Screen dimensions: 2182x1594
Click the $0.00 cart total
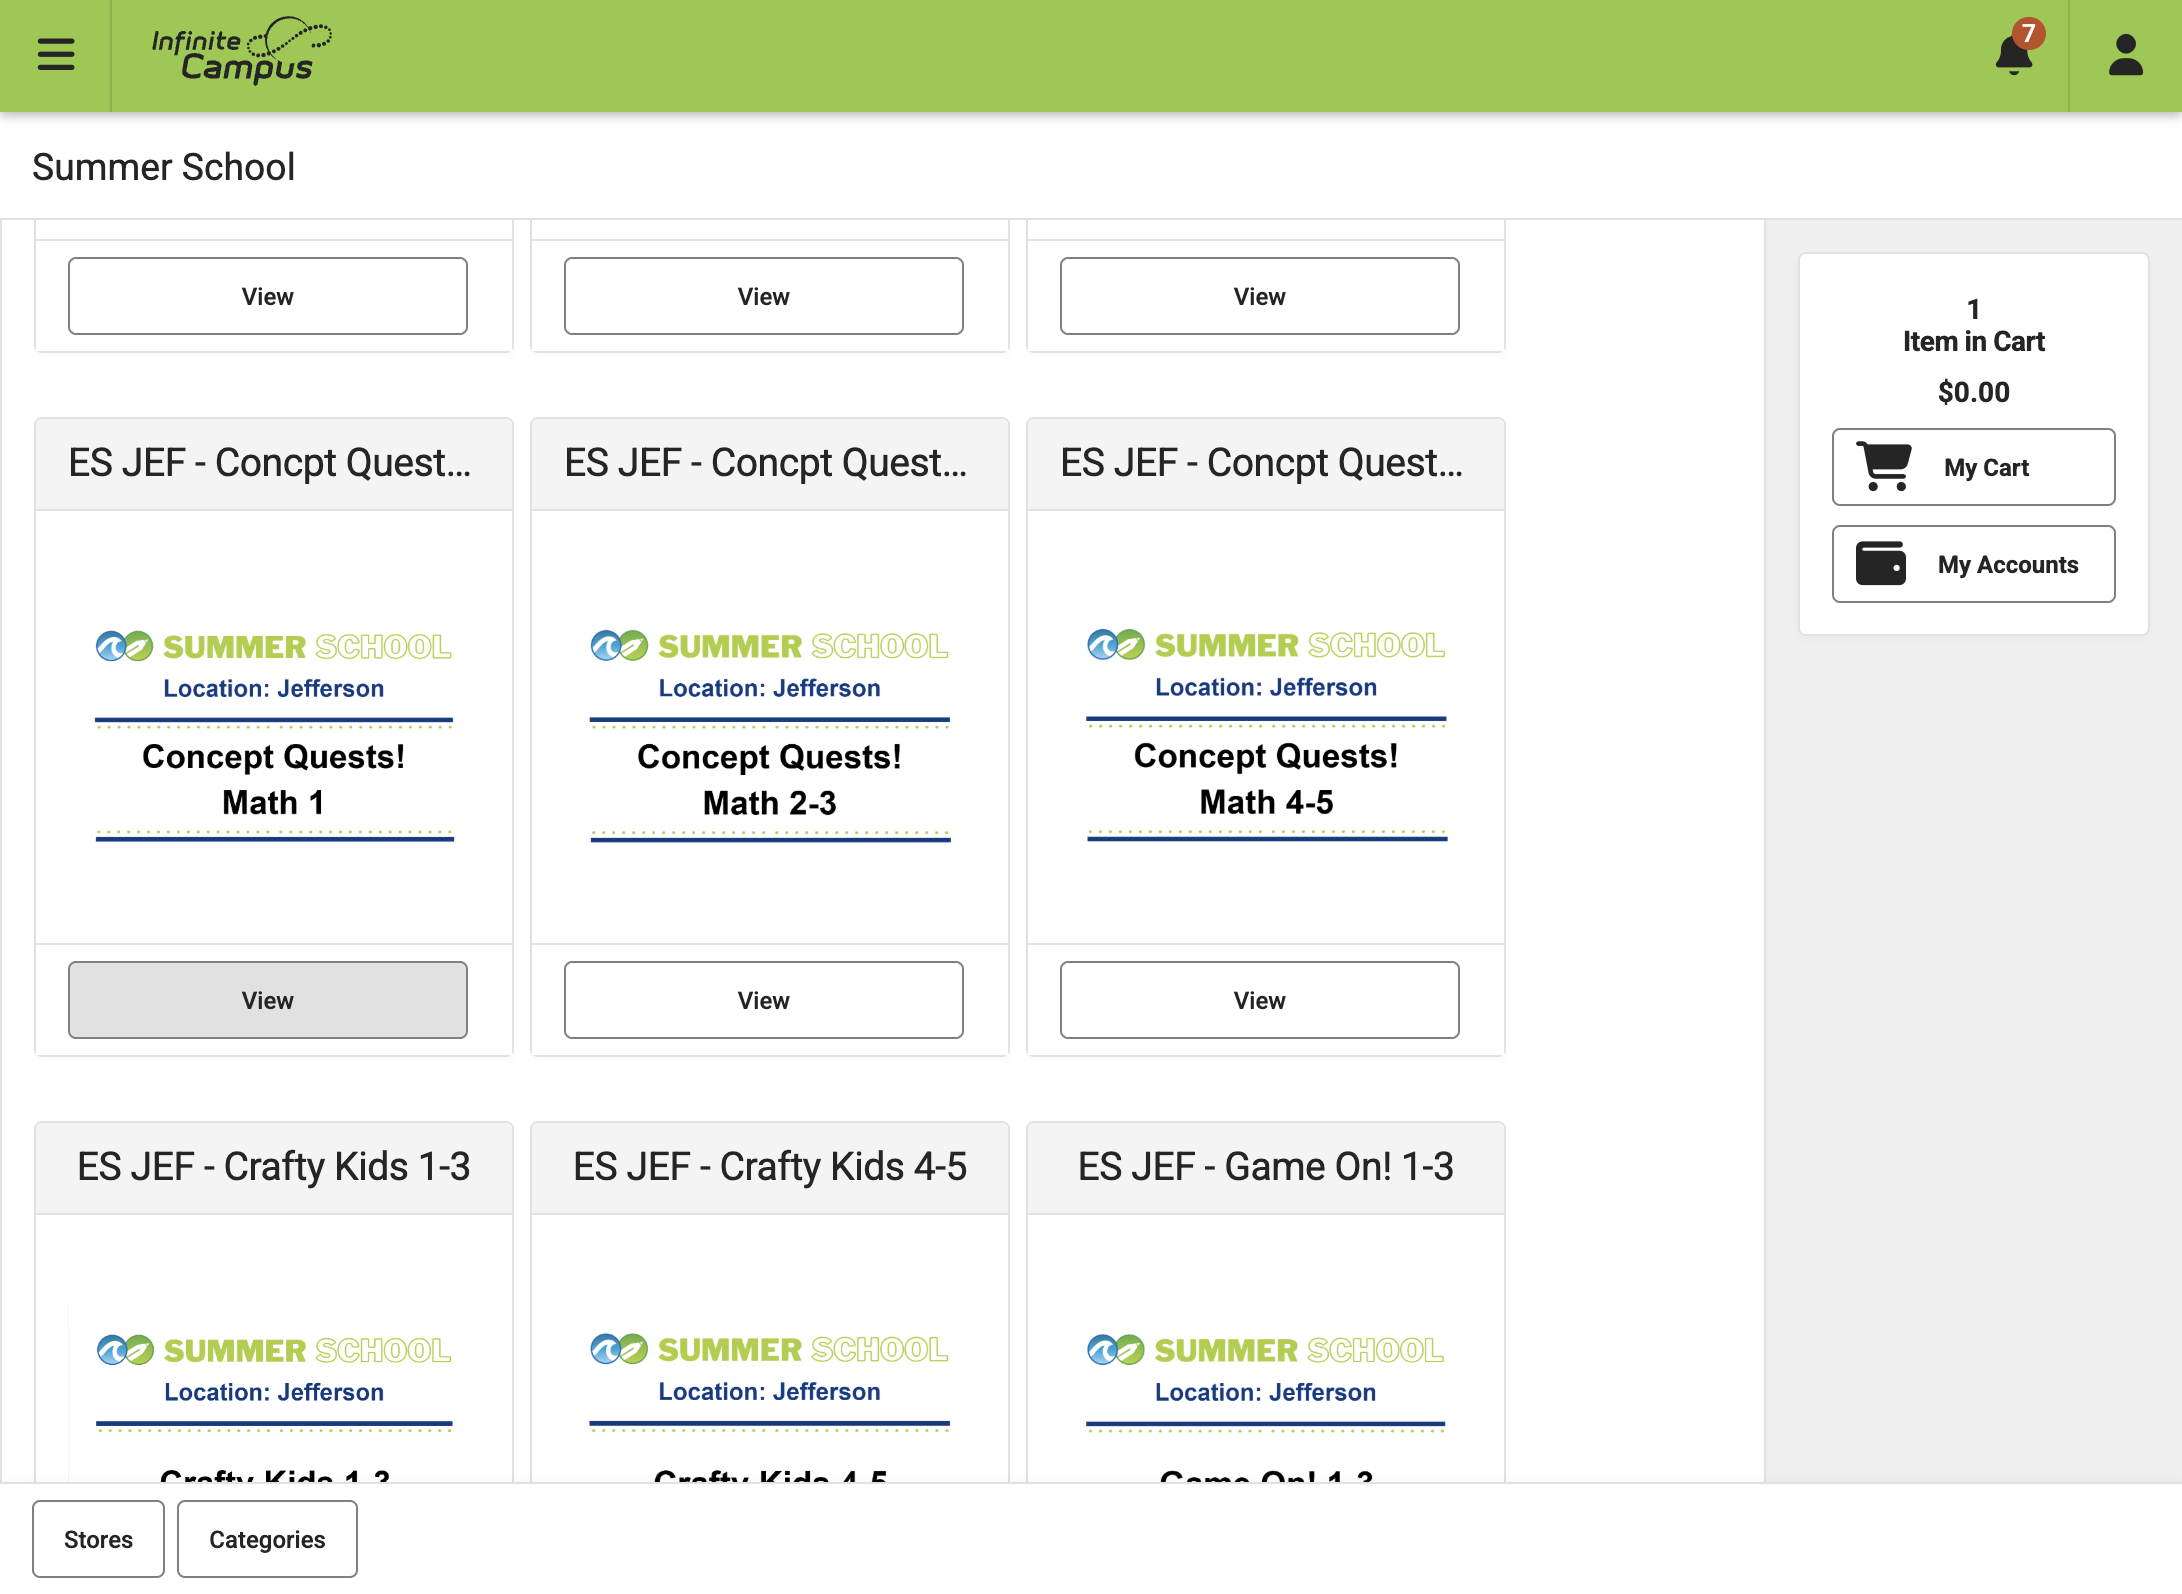(1973, 392)
